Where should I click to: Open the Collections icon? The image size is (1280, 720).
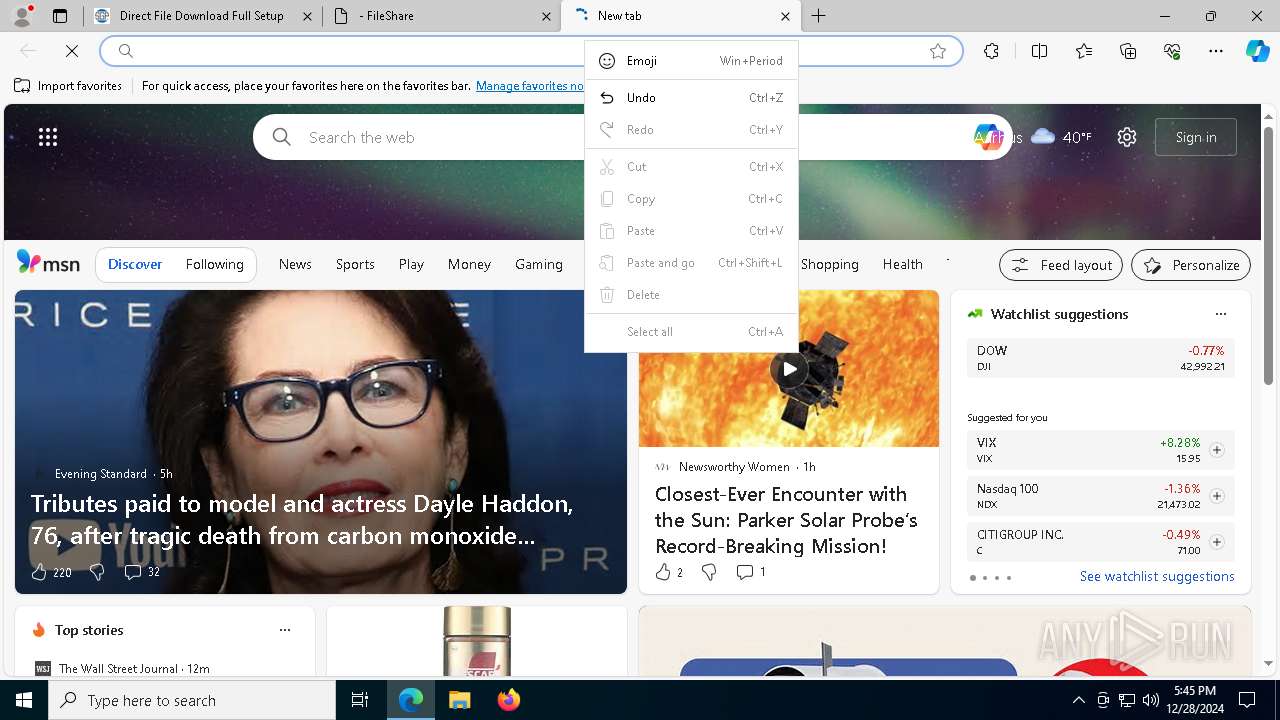coord(1128,51)
